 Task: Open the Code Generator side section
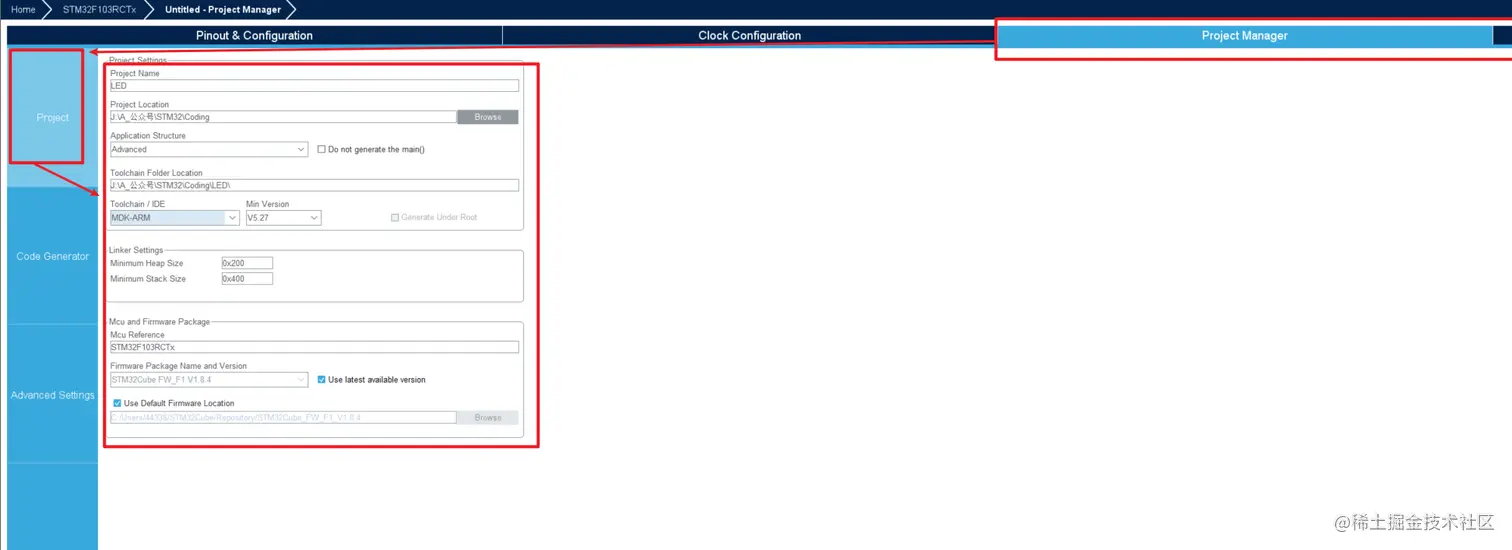(x=52, y=256)
